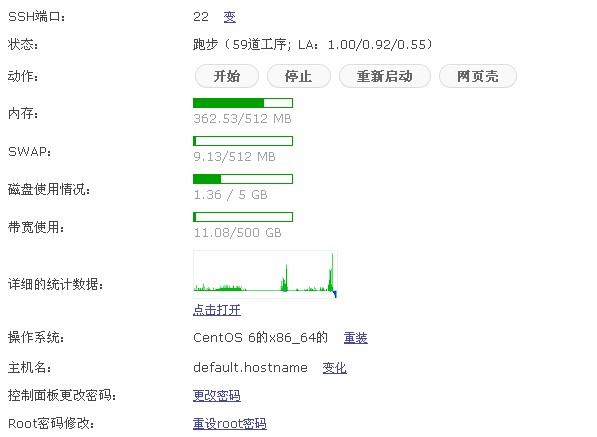Viewport: 597px width, 437px height.
Task: Click the 内存 memory usage bar
Action: (x=243, y=103)
